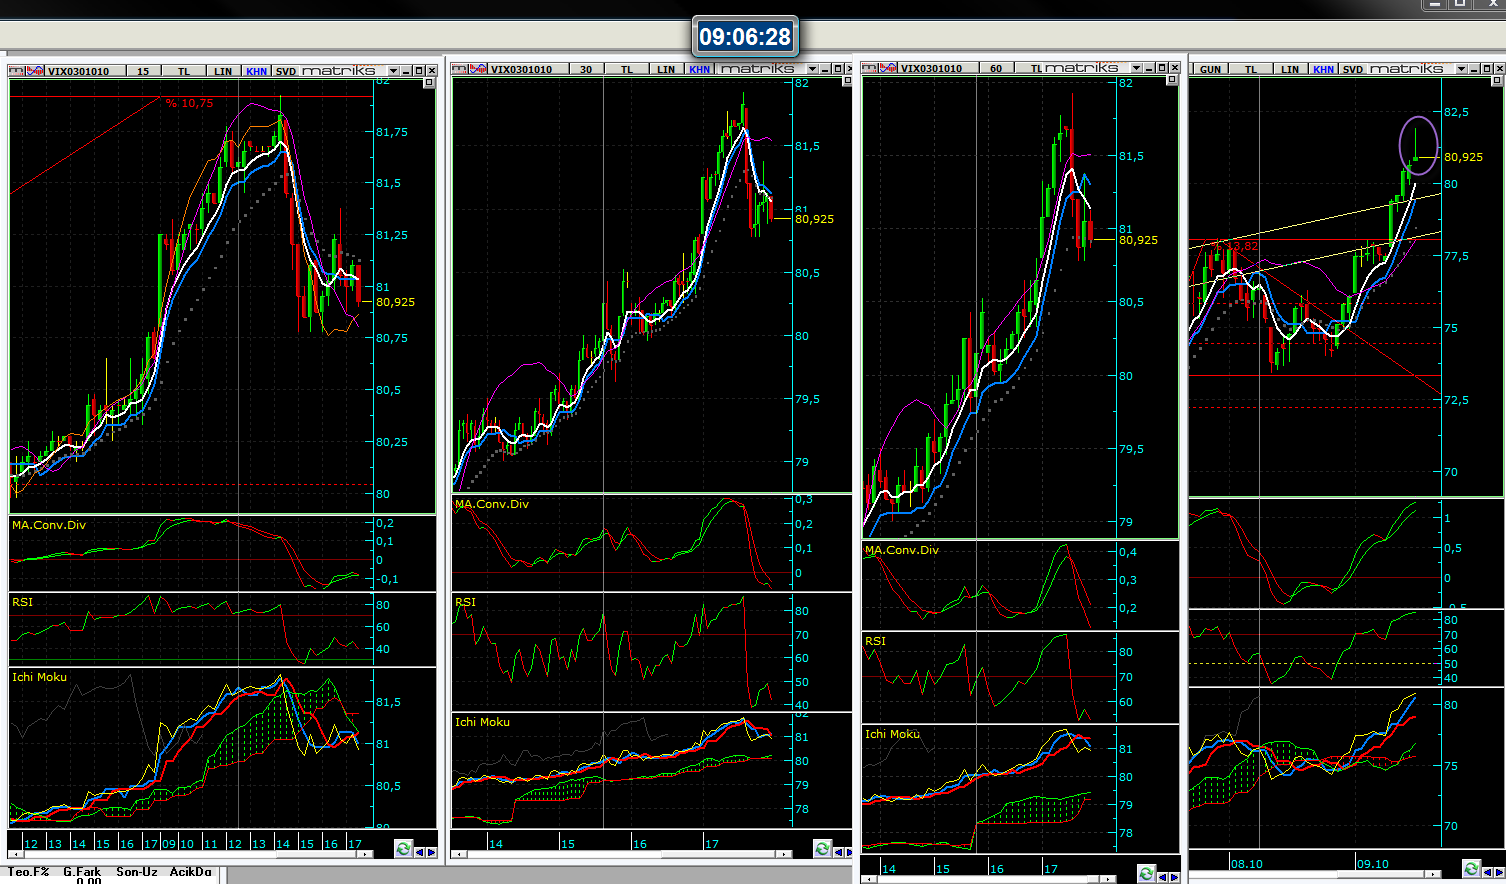Screen dimensions: 1506x884
Task: Click the green refresh icon below the 15-minute chart
Action: pos(403,848)
